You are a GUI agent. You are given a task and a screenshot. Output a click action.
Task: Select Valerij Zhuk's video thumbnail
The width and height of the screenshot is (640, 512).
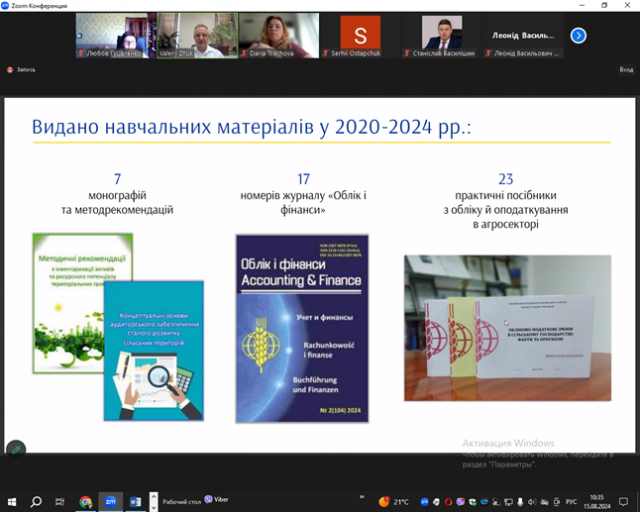click(197, 35)
